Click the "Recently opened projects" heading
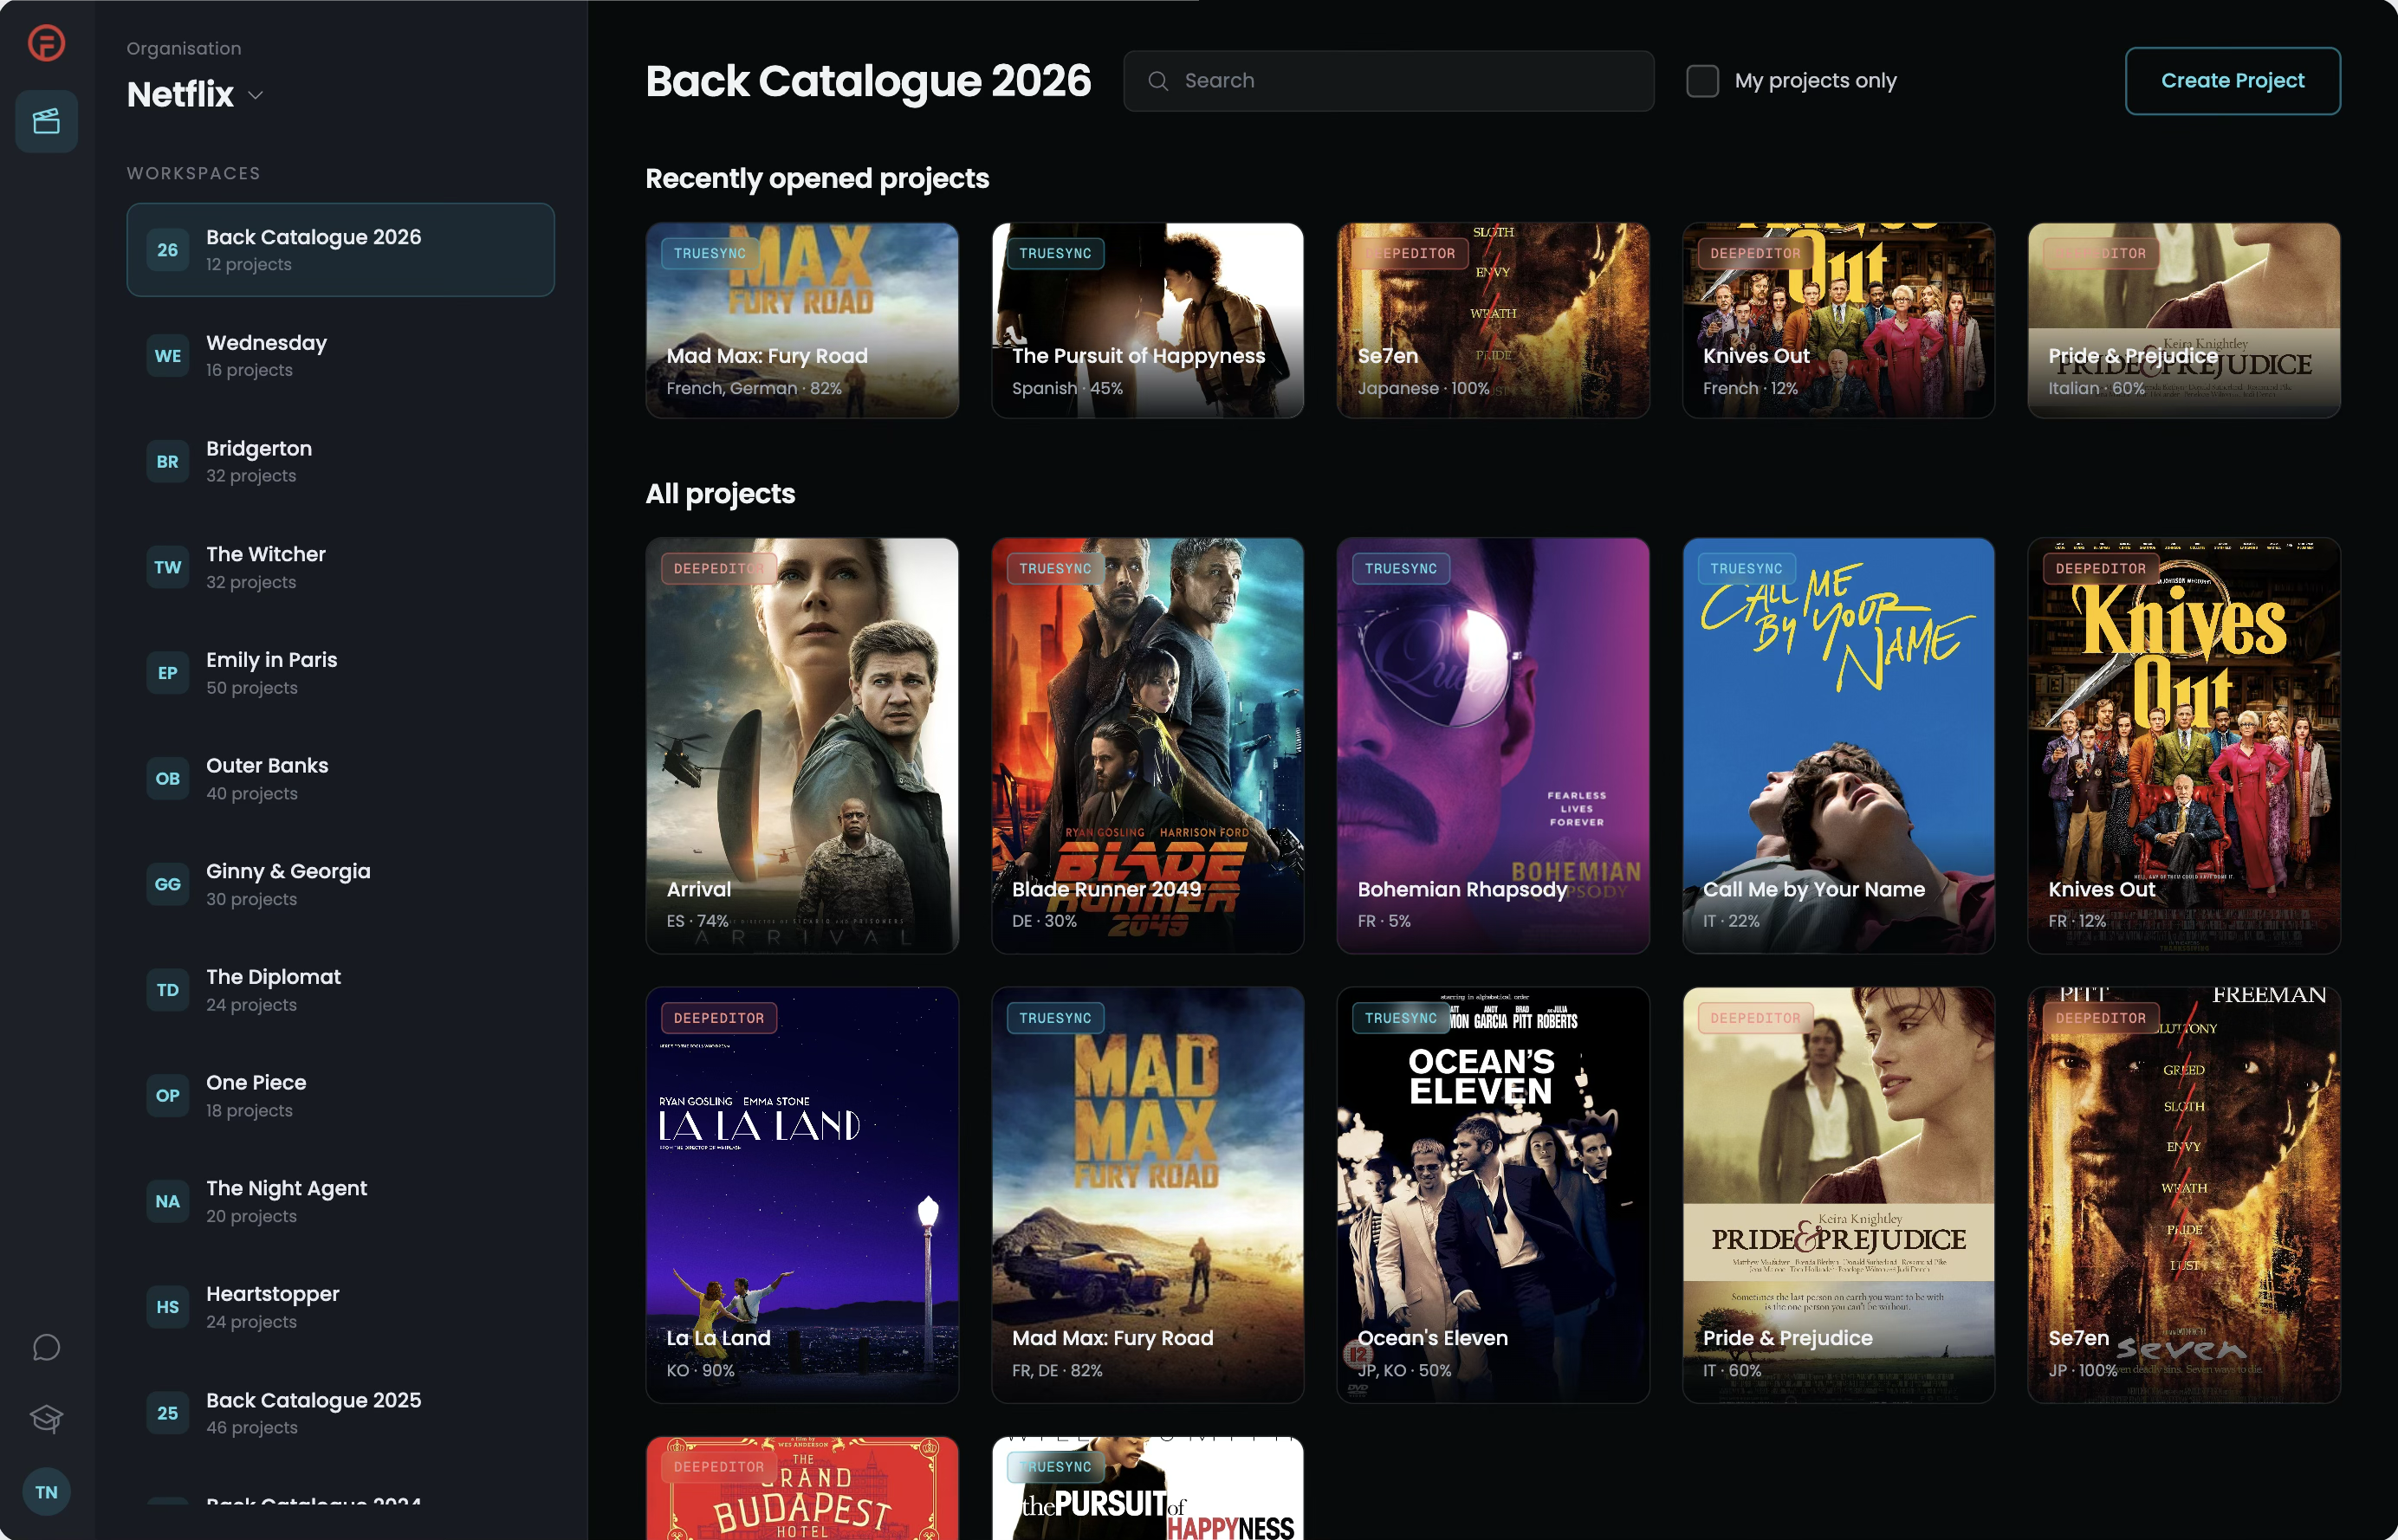Viewport: 2398px width, 1540px height. (817, 179)
